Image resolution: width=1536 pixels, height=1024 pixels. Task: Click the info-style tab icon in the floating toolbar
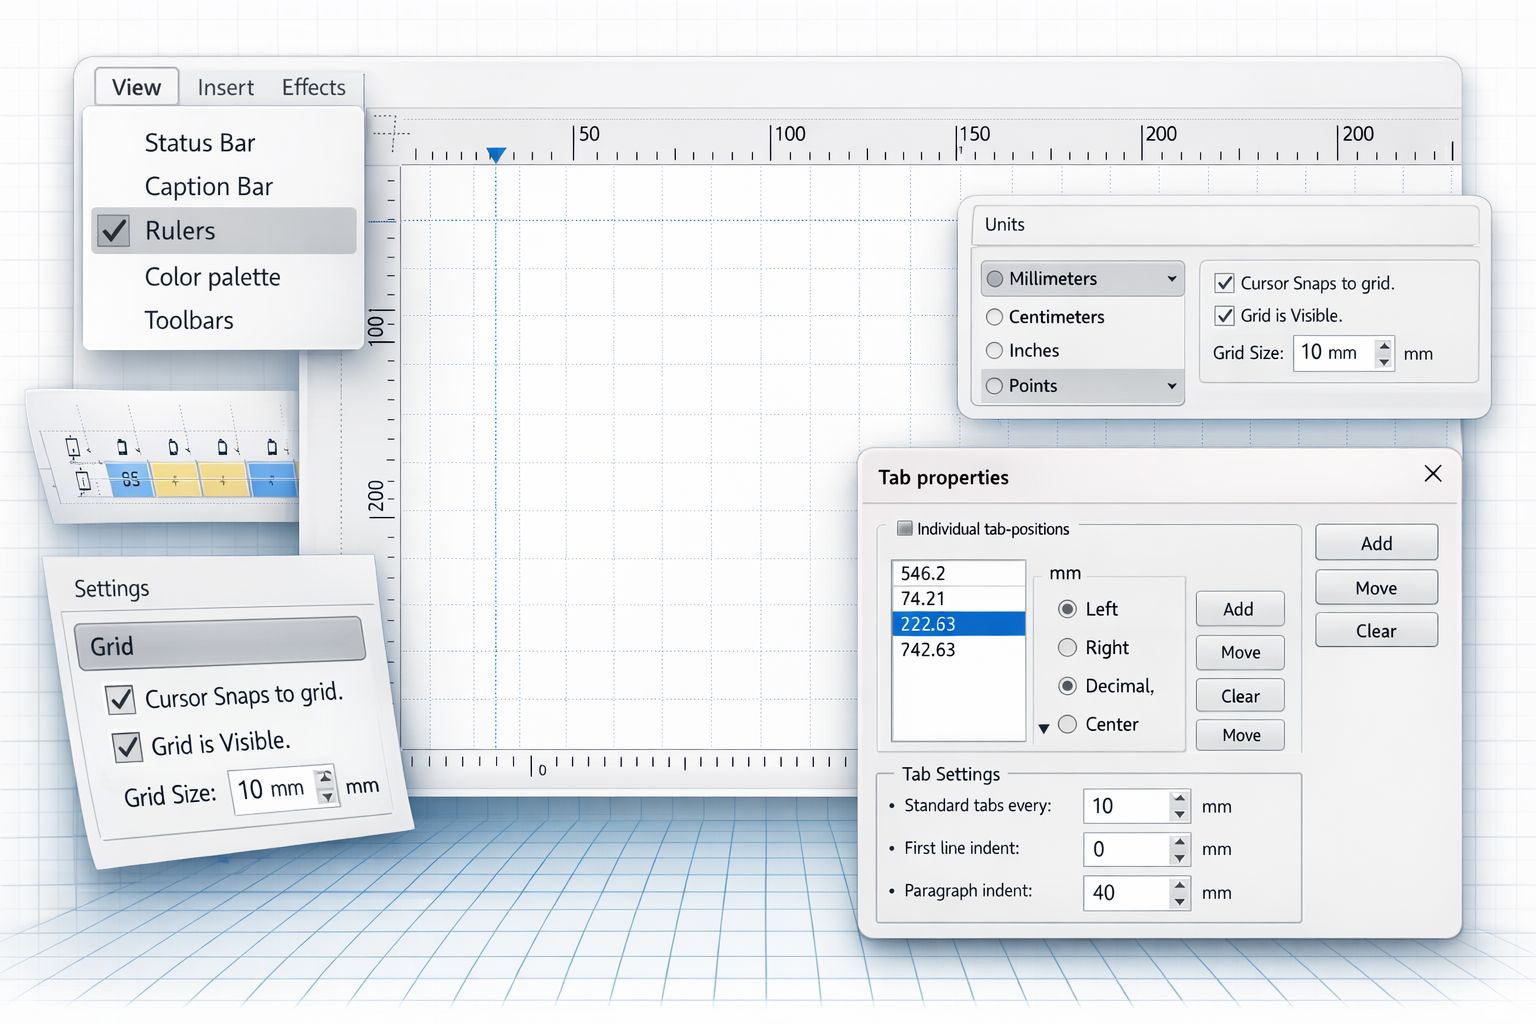[x=83, y=481]
